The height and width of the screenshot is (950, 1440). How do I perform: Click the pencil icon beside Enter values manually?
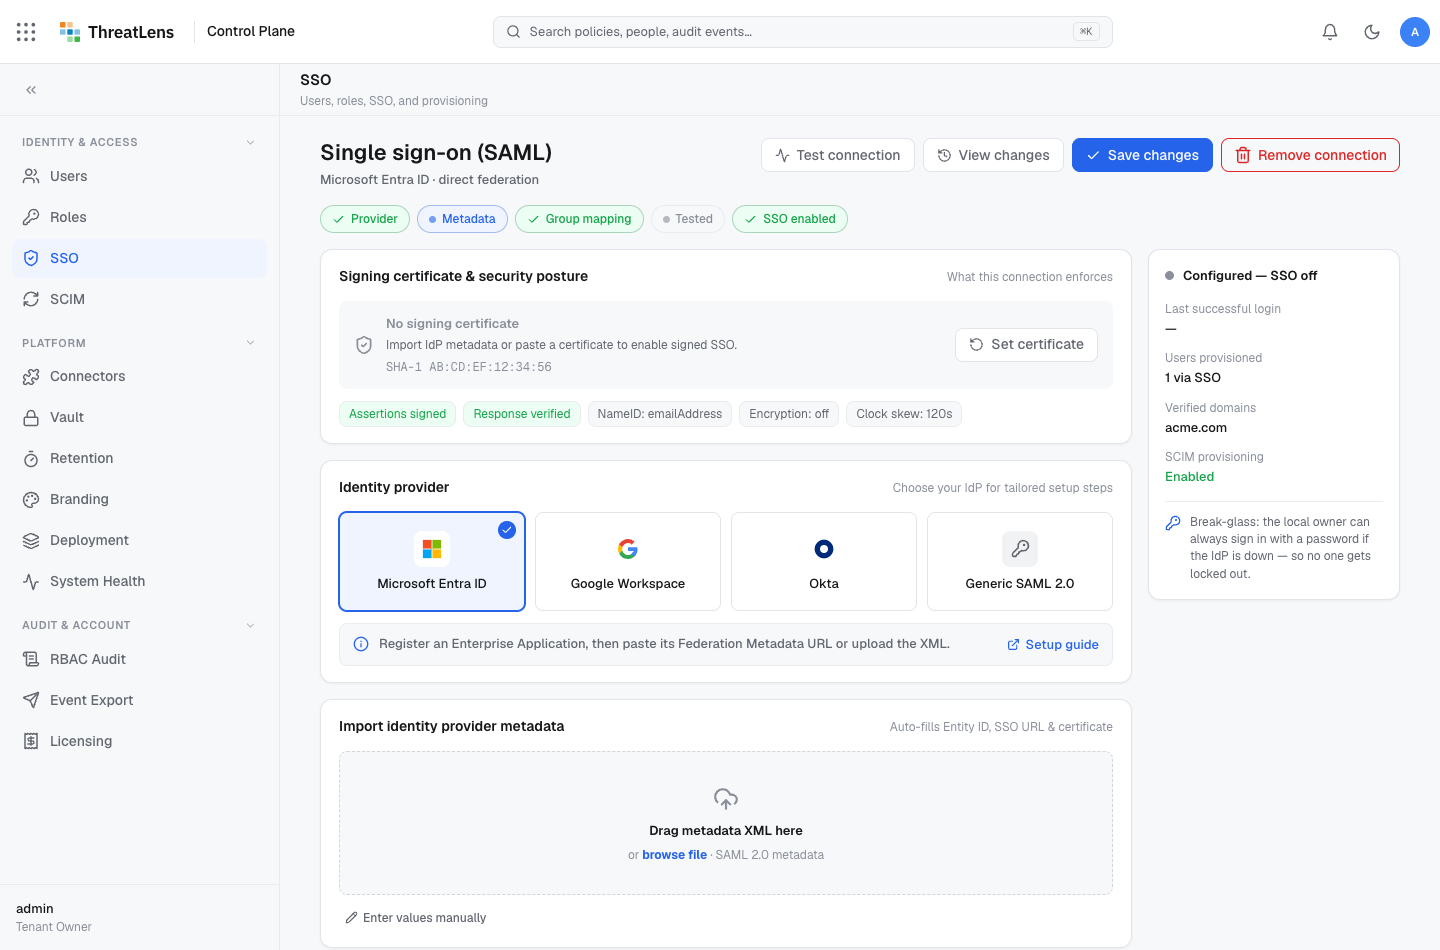351,918
